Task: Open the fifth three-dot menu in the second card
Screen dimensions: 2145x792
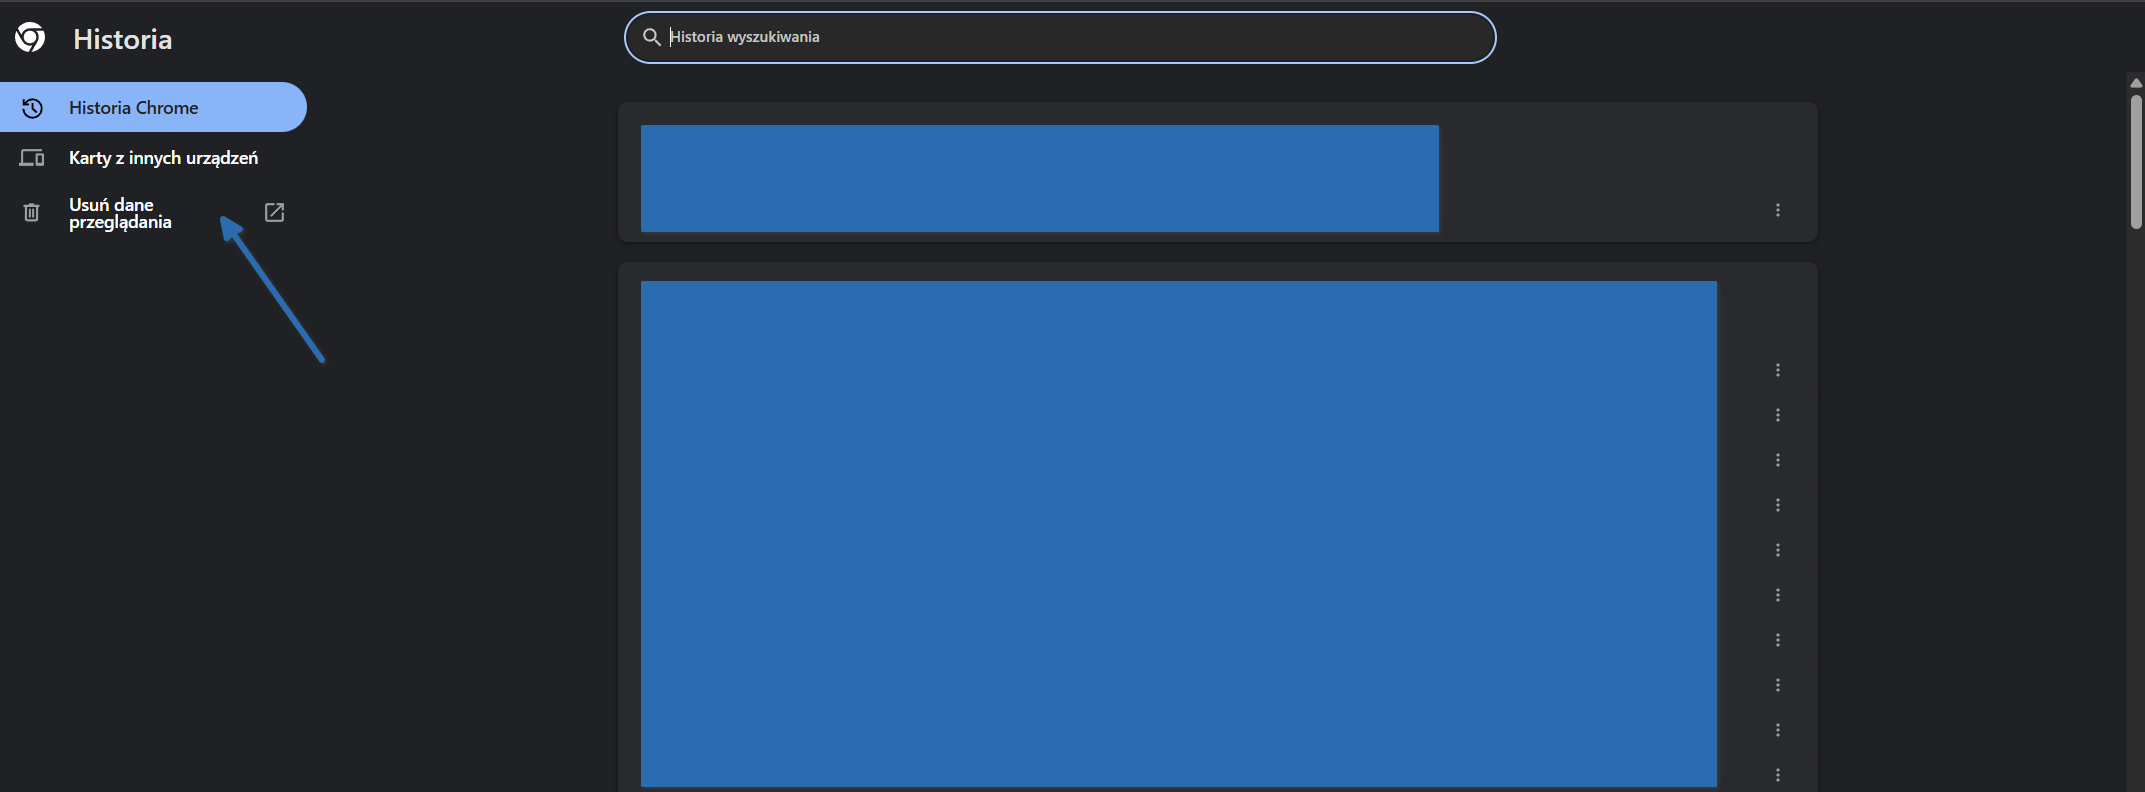Action: tap(1777, 550)
